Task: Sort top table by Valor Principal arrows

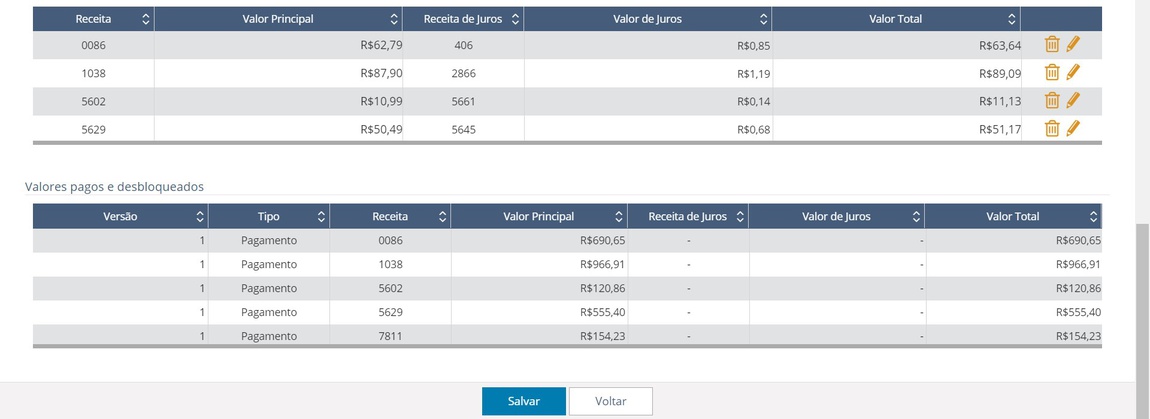Action: [x=395, y=20]
